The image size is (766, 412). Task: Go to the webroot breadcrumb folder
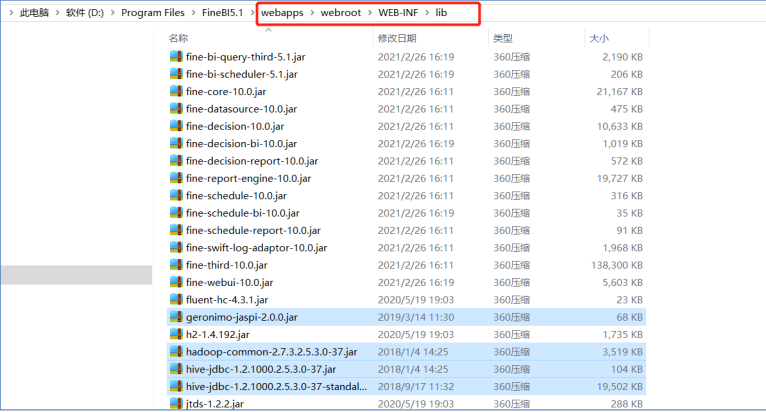click(x=340, y=13)
